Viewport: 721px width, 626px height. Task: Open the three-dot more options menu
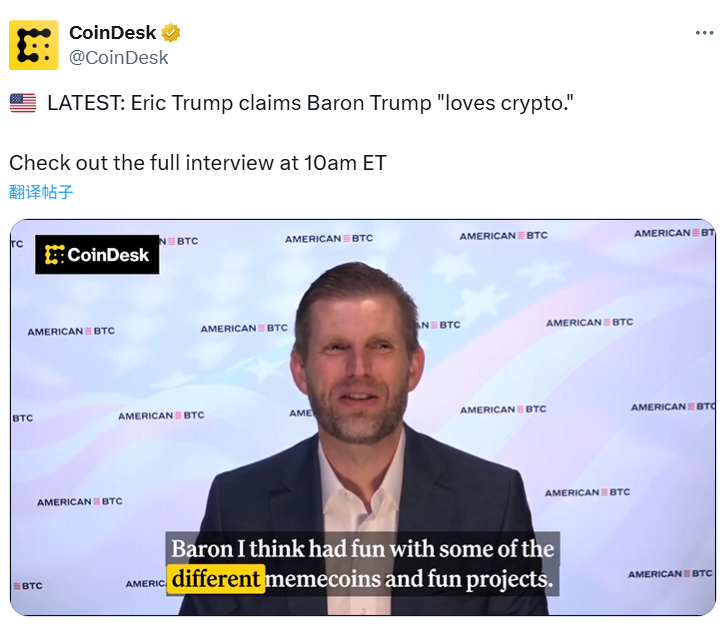tap(704, 33)
